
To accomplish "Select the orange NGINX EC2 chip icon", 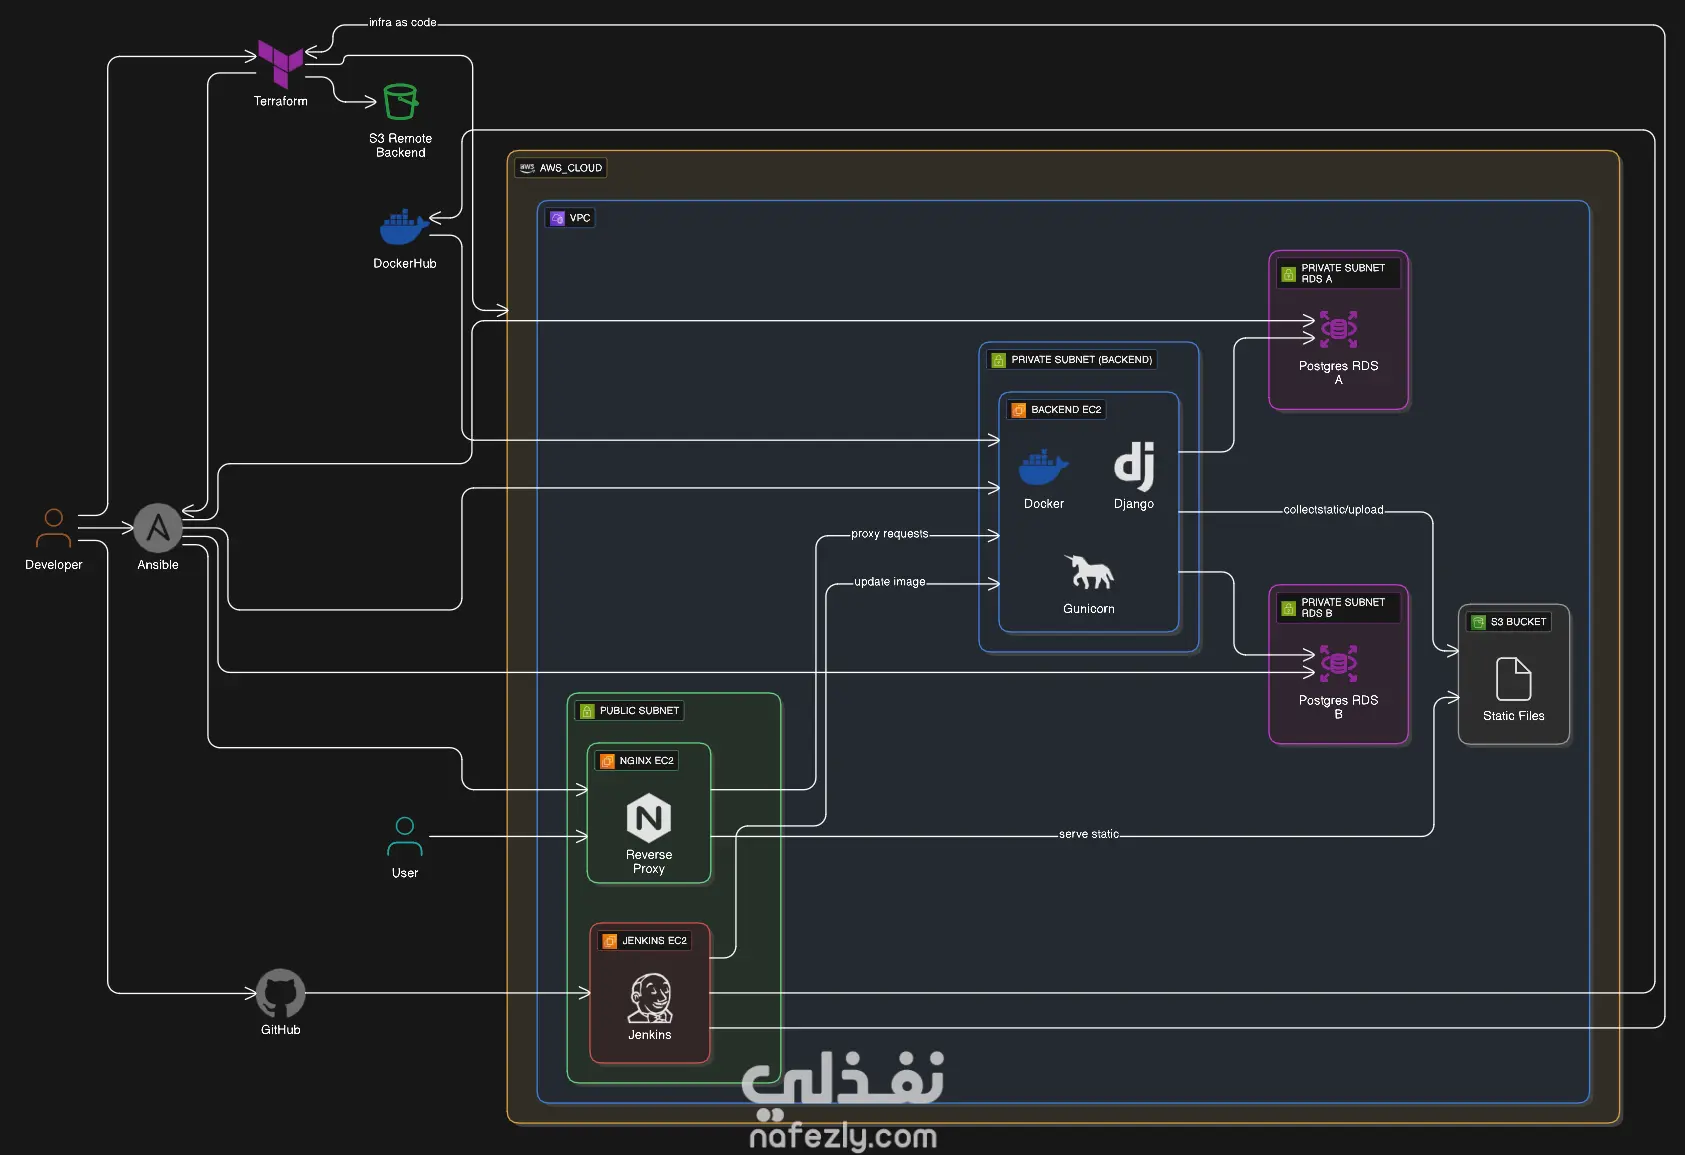I will coord(607,761).
